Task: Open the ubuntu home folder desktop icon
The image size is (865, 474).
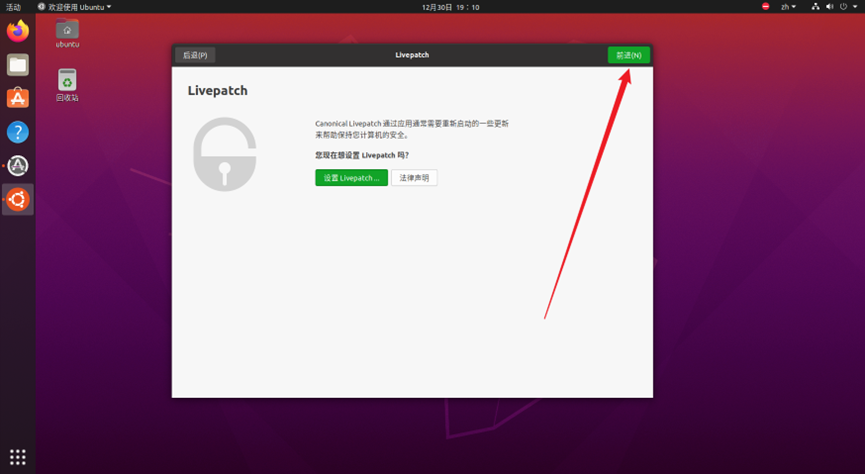Action: [67, 33]
